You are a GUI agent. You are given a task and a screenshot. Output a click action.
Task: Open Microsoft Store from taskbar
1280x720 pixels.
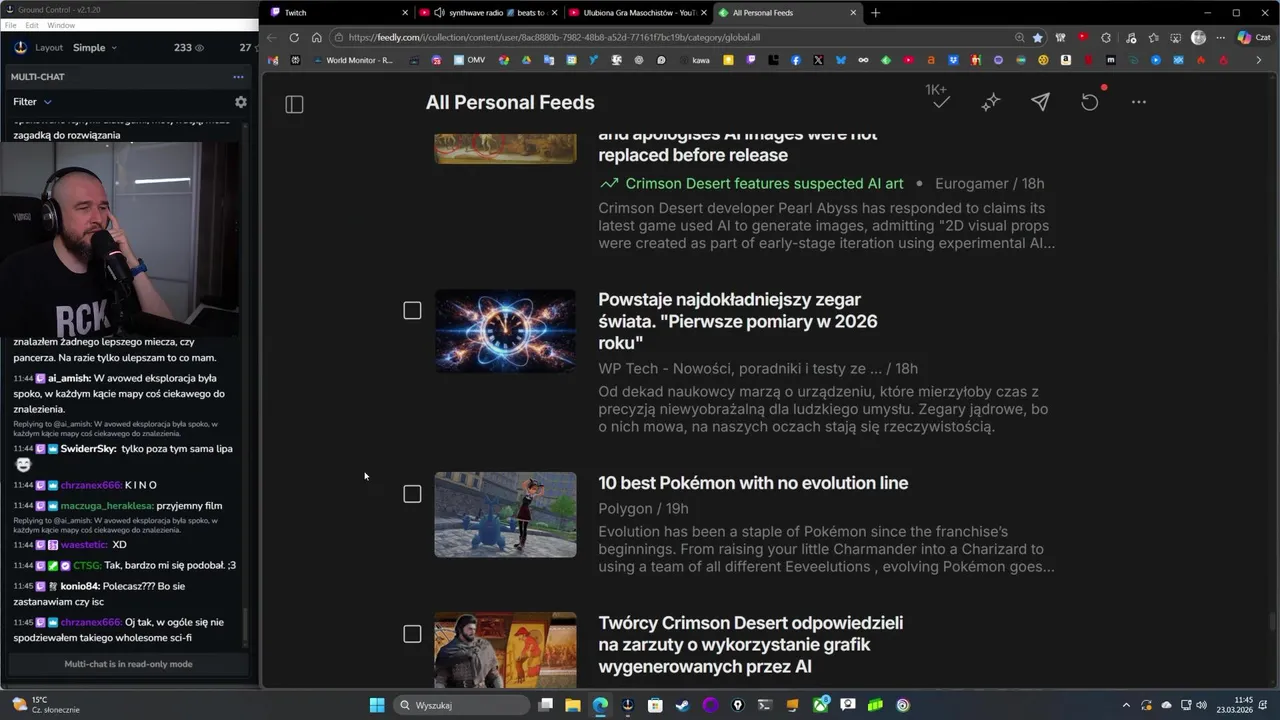pyautogui.click(x=655, y=705)
